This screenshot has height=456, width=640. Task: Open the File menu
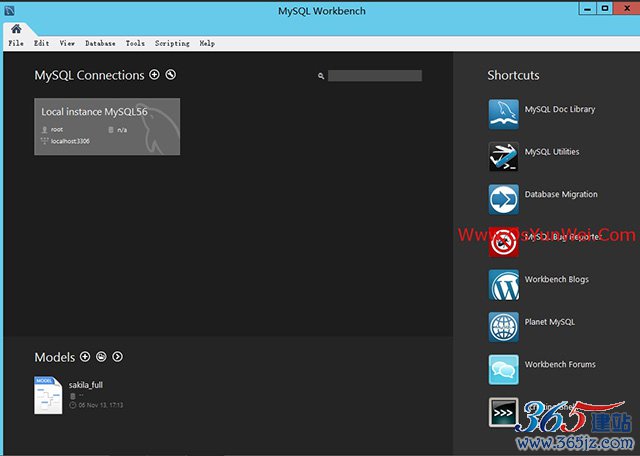(16, 43)
